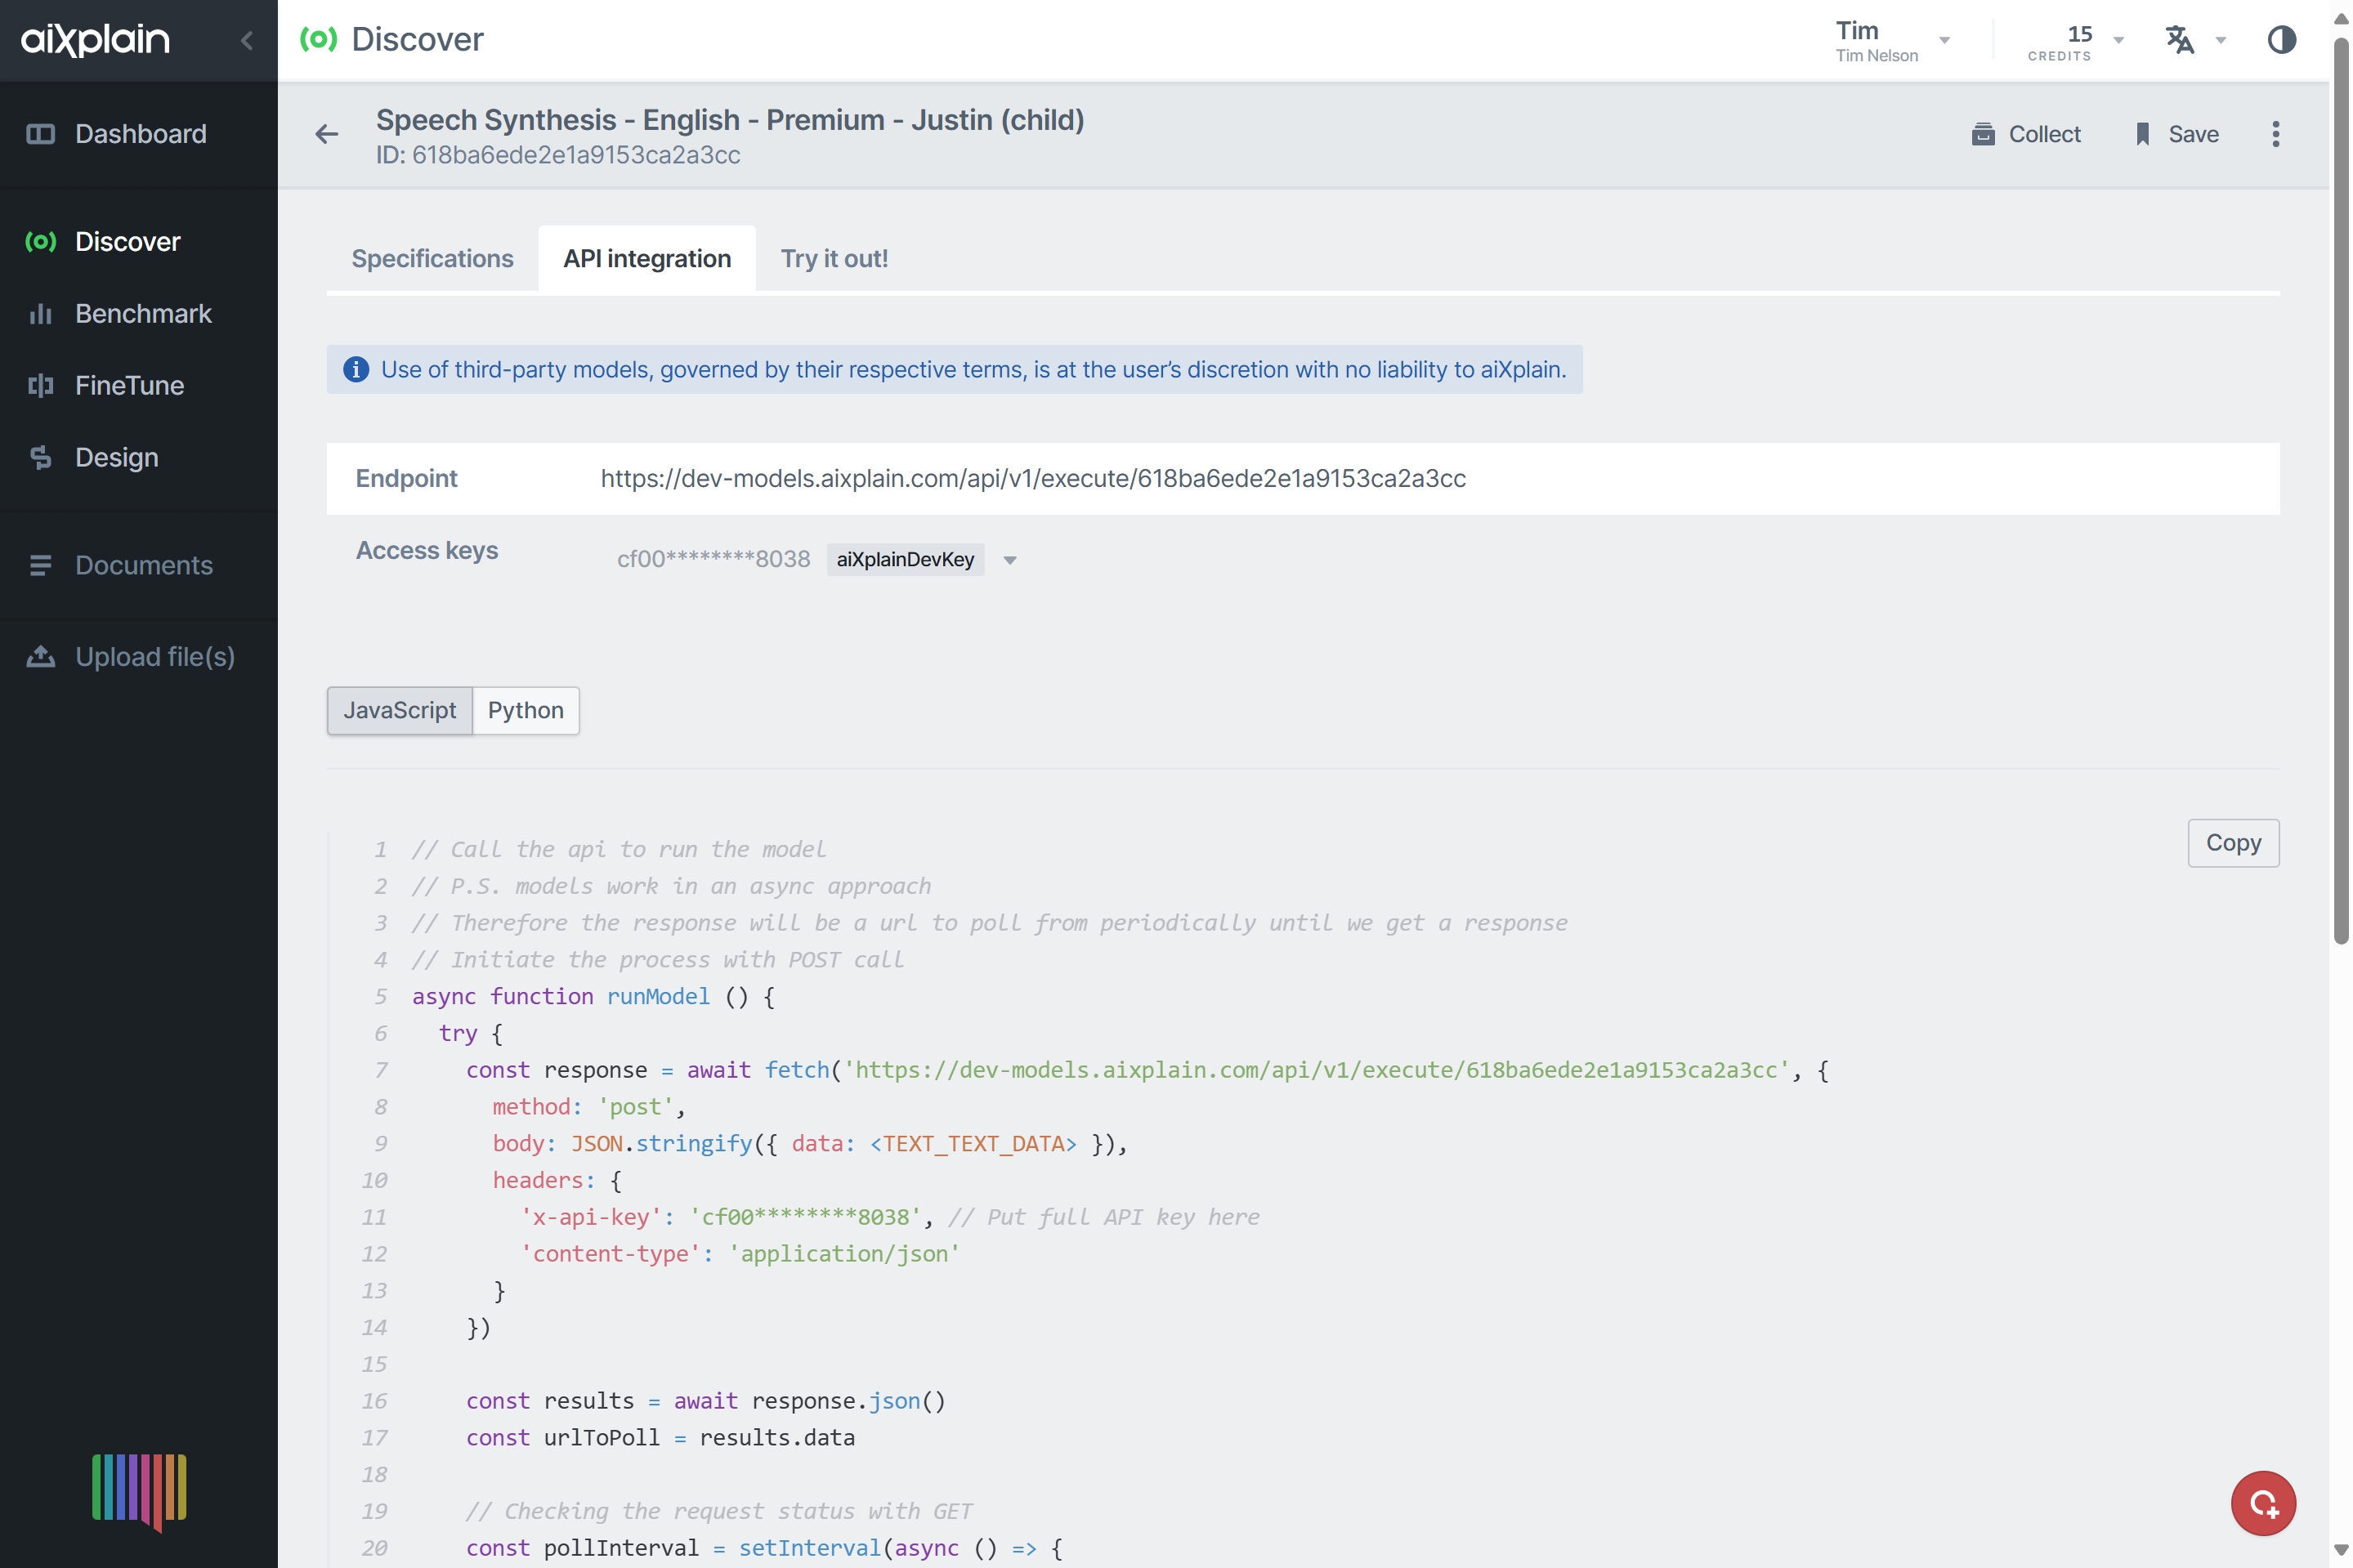Screen dimensions: 2353x1568
Task: Click the info icon in the notice banner
Action: tap(355, 369)
